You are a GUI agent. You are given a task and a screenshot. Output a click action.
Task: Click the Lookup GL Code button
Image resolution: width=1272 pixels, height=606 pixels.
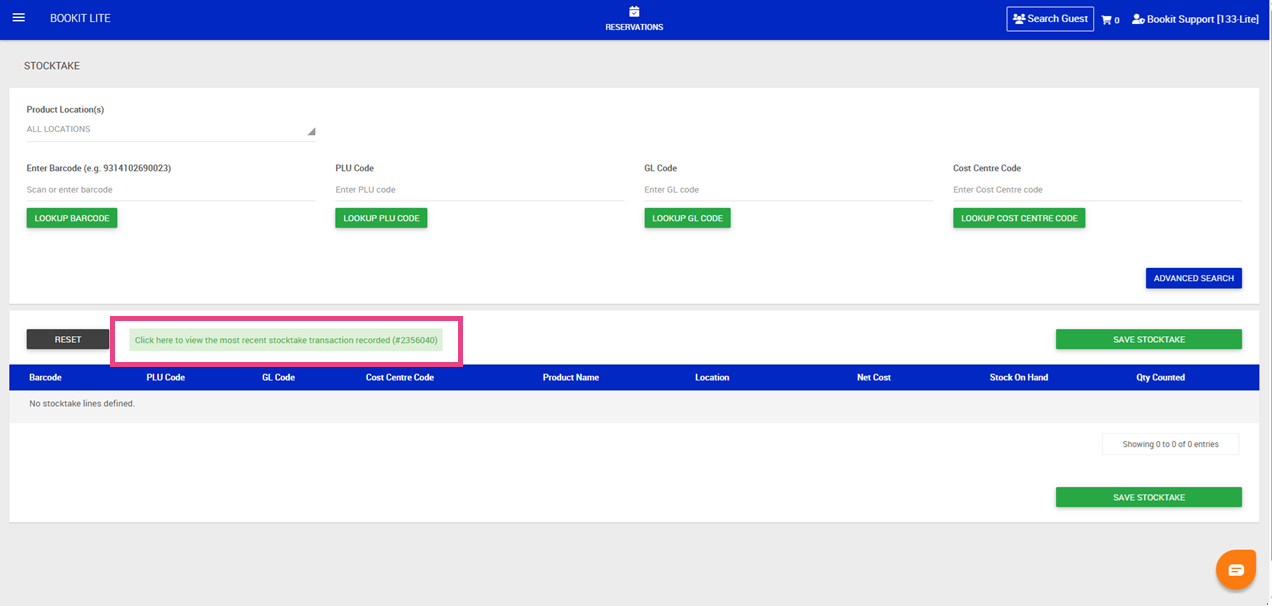point(687,218)
